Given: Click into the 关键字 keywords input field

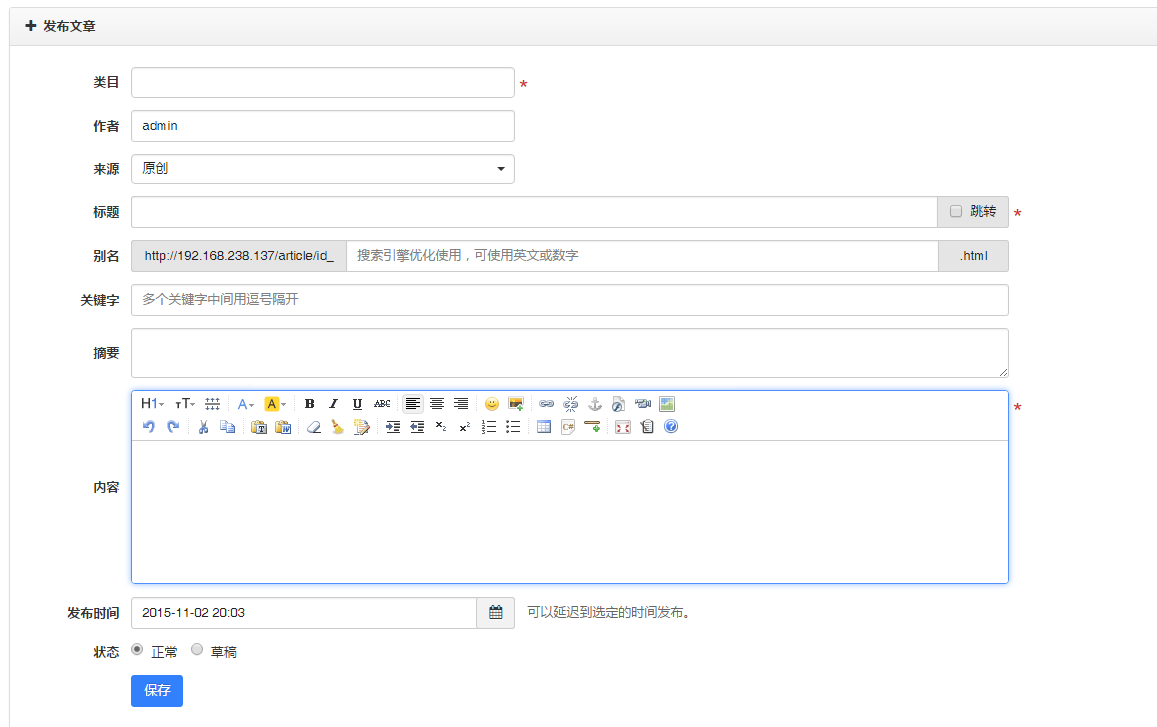Looking at the screenshot, I should coord(569,300).
